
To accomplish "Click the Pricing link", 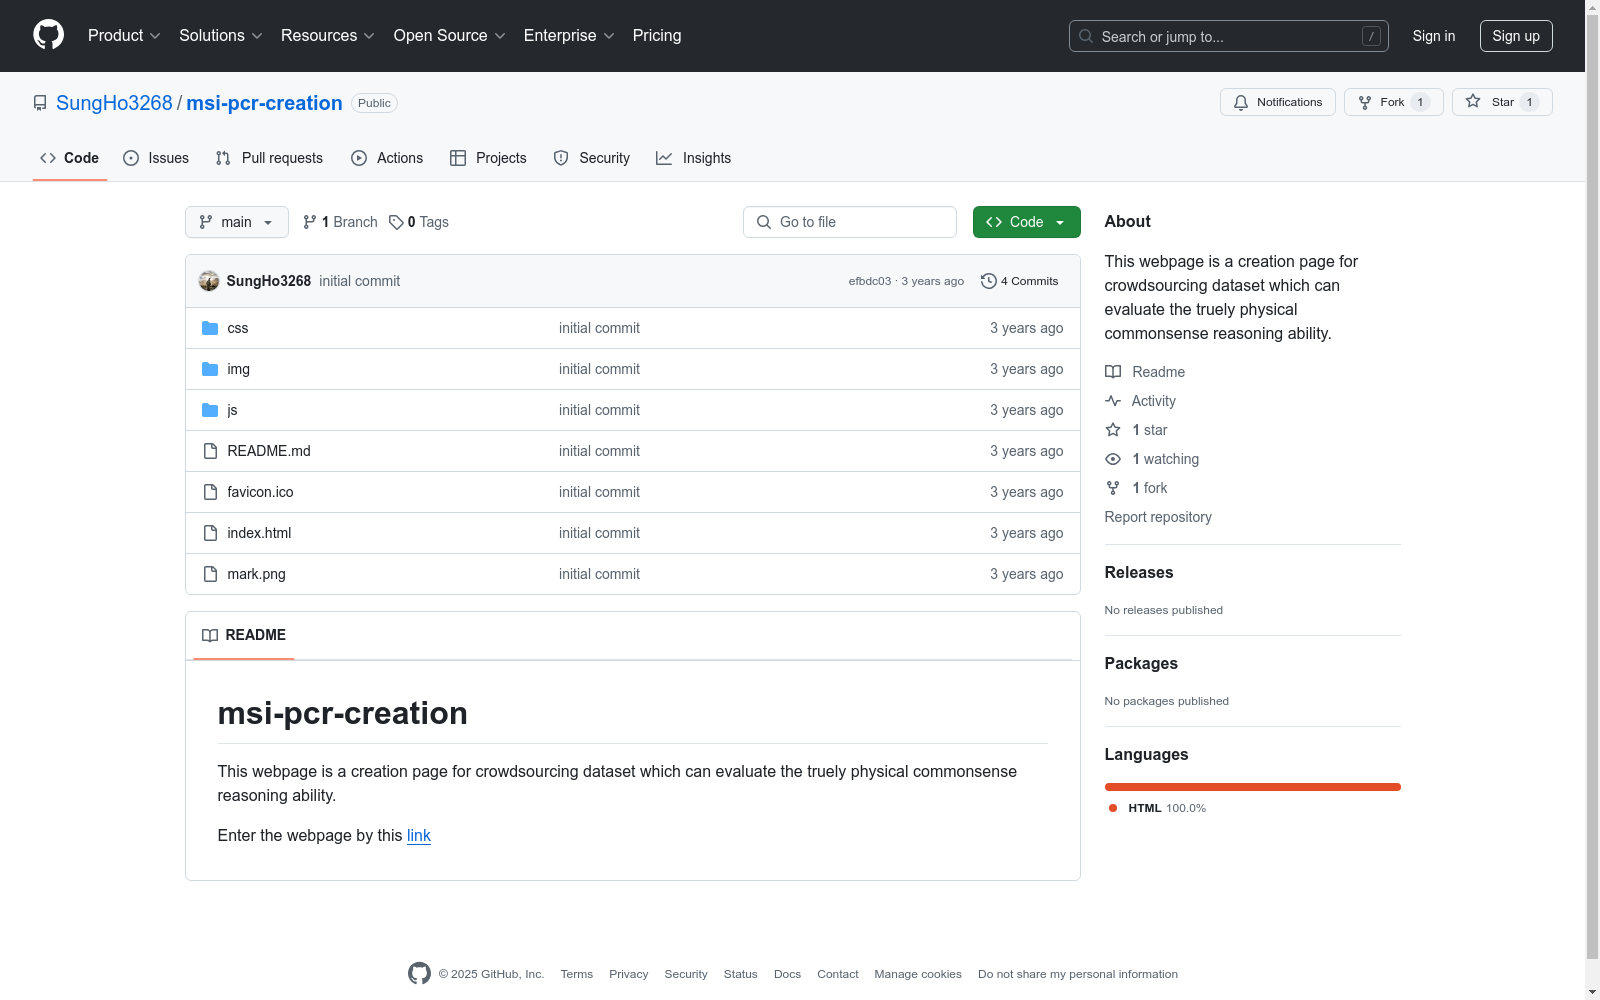I will click(657, 35).
